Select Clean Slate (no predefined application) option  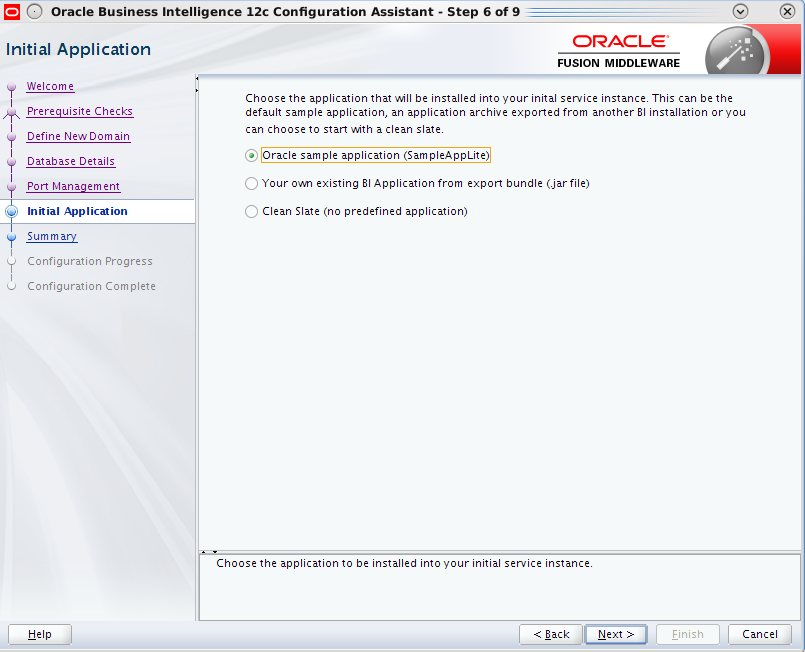(x=251, y=212)
